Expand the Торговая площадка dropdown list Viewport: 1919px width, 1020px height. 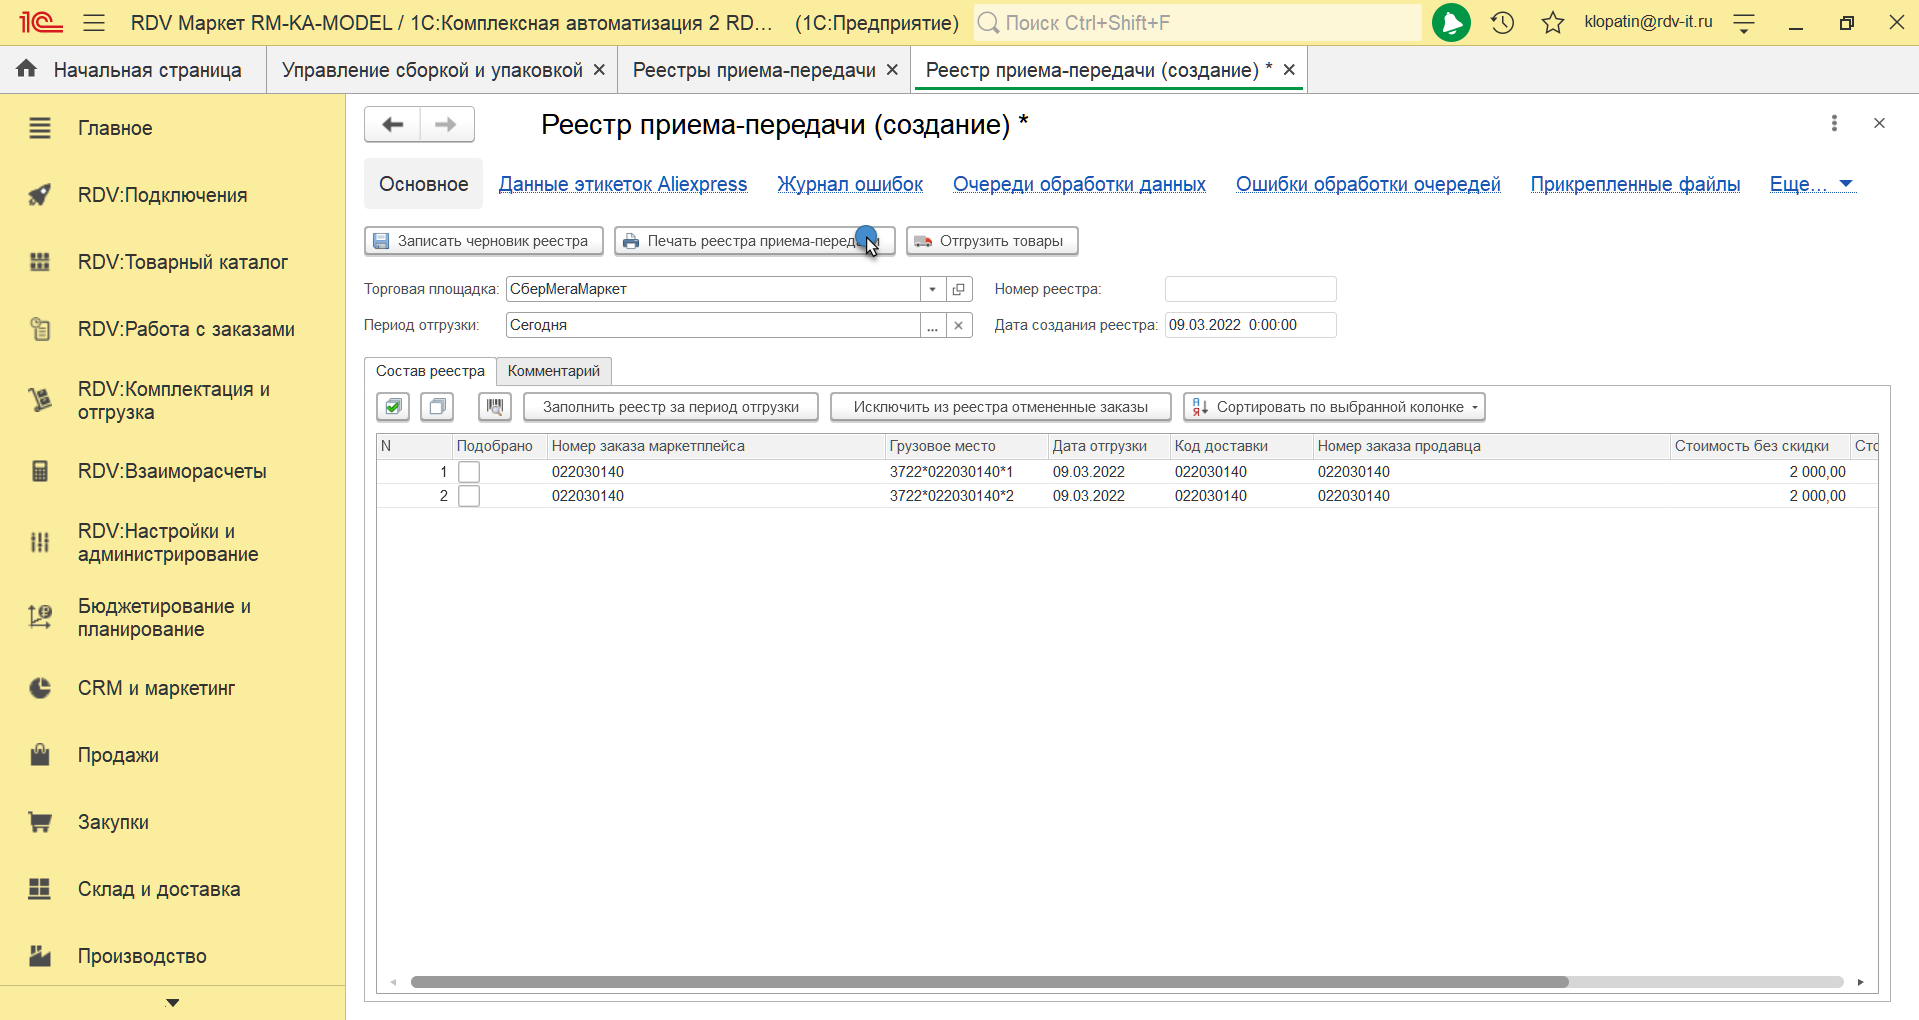pyautogui.click(x=932, y=289)
